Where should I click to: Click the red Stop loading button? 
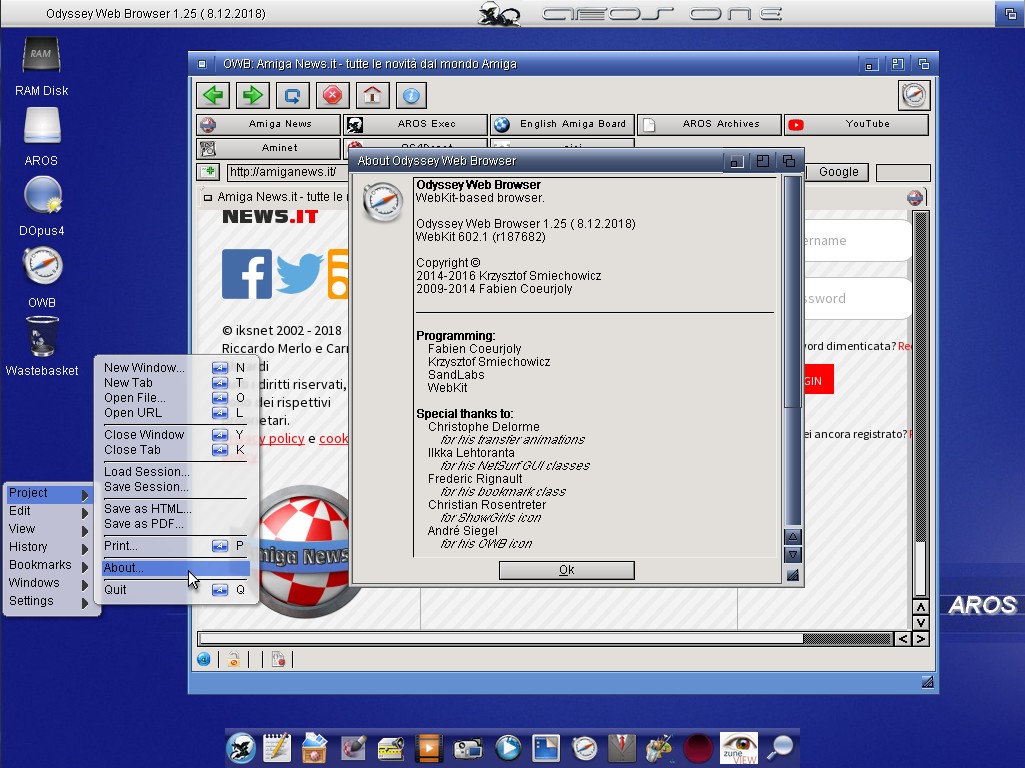pyautogui.click(x=332, y=95)
